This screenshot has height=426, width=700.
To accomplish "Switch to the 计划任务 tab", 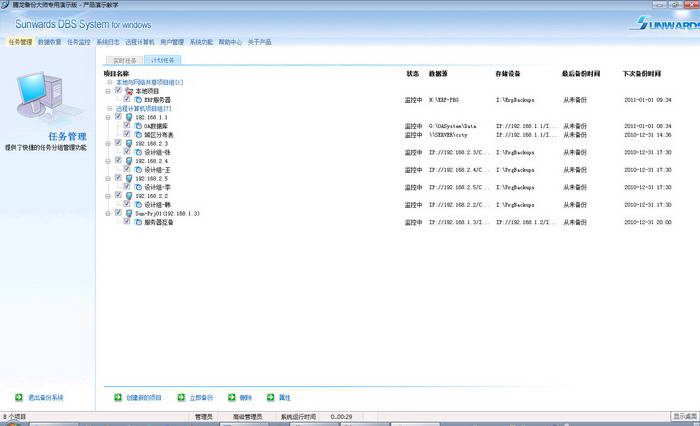I will (162, 60).
